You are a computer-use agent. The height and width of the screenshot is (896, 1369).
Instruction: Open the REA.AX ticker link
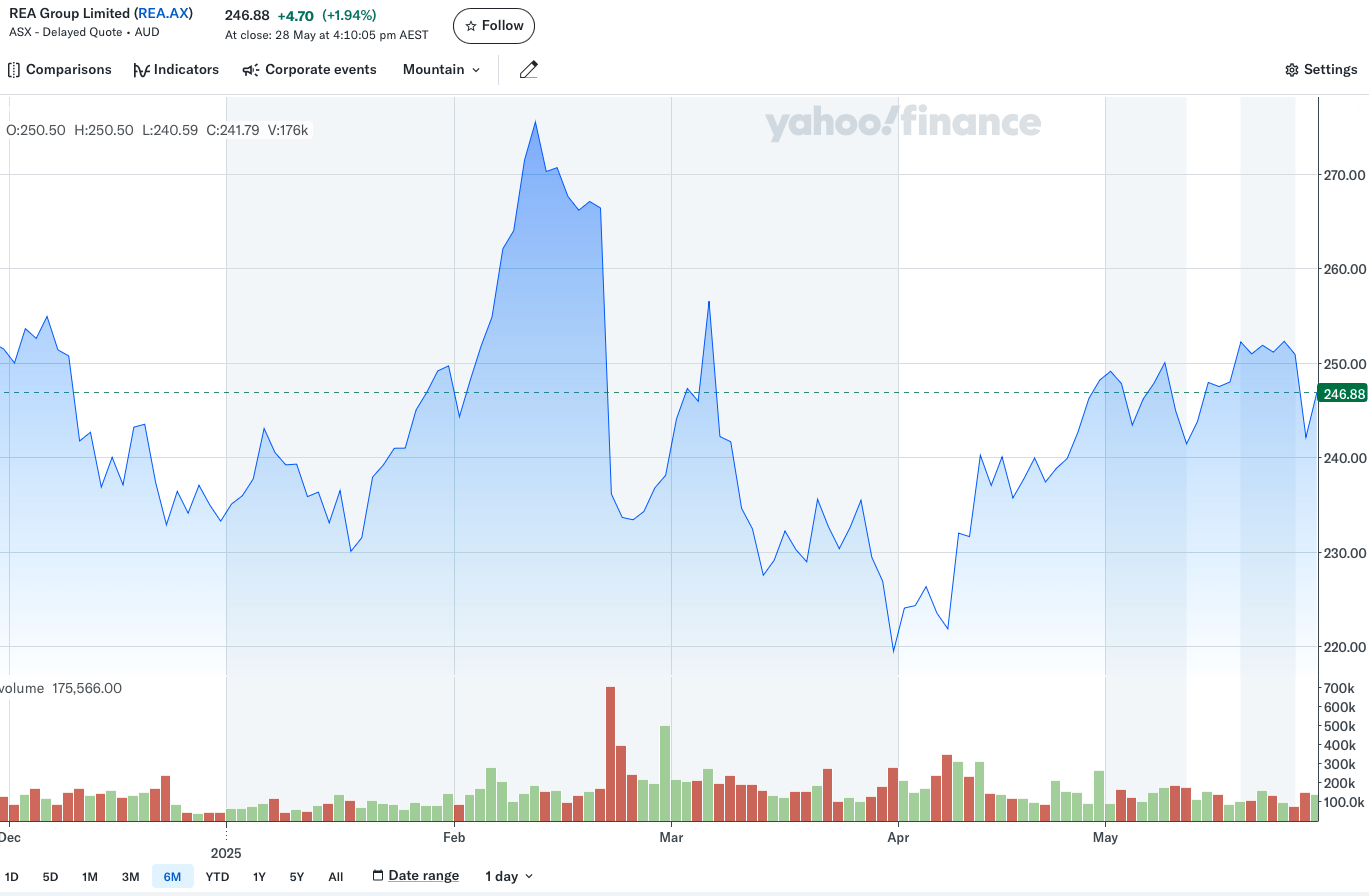pyautogui.click(x=164, y=14)
